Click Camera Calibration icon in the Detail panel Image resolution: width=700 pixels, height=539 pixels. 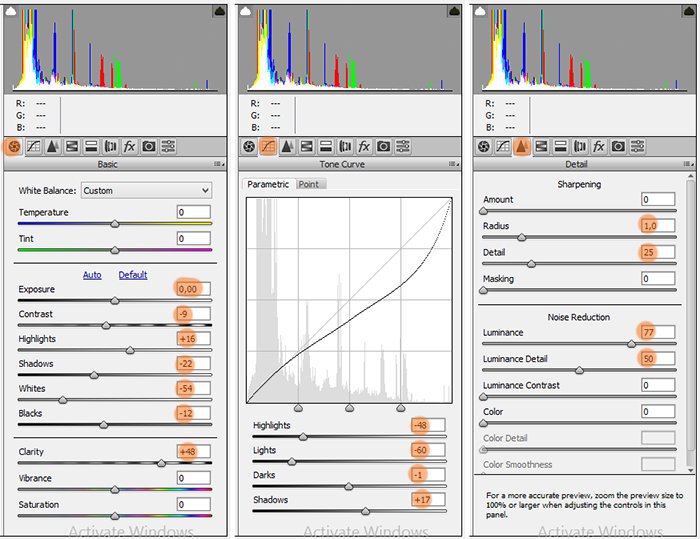618,146
